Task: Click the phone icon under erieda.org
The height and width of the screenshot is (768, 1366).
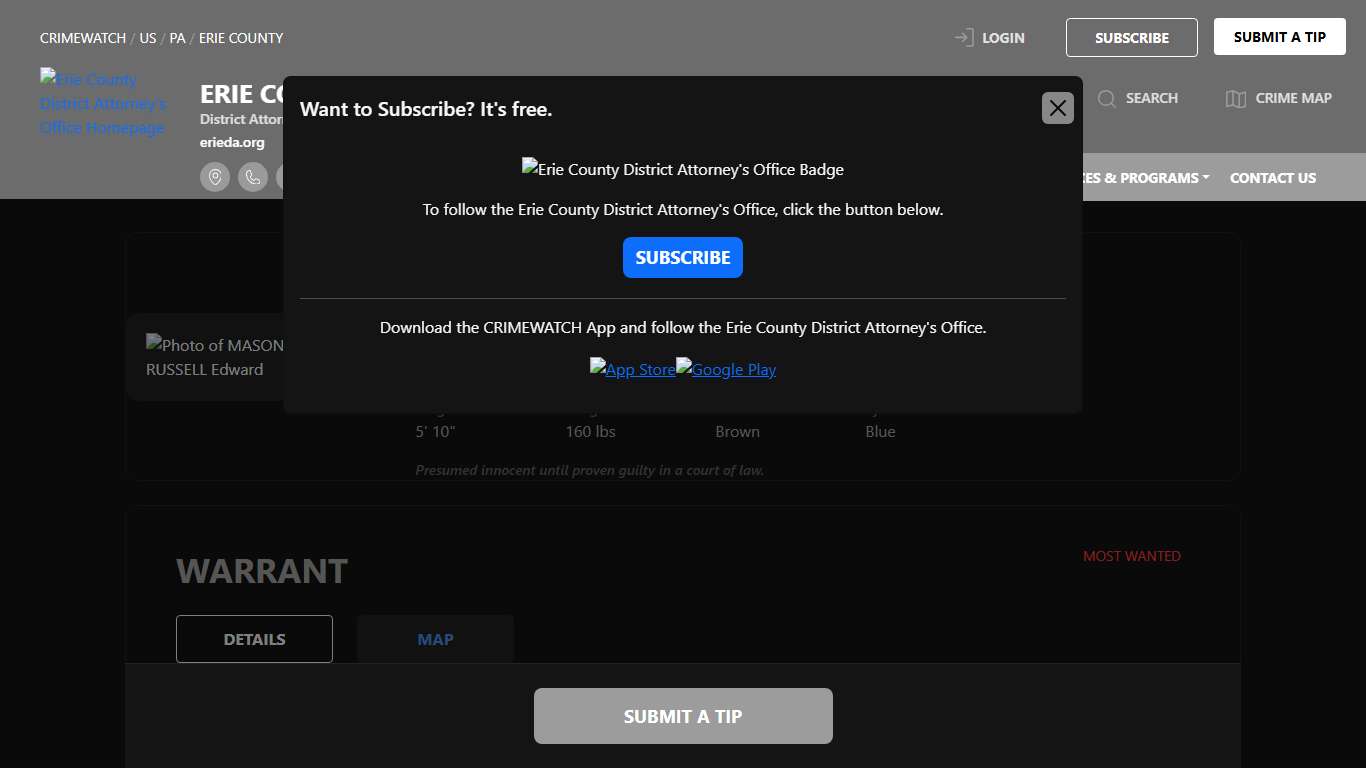Action: [253, 178]
